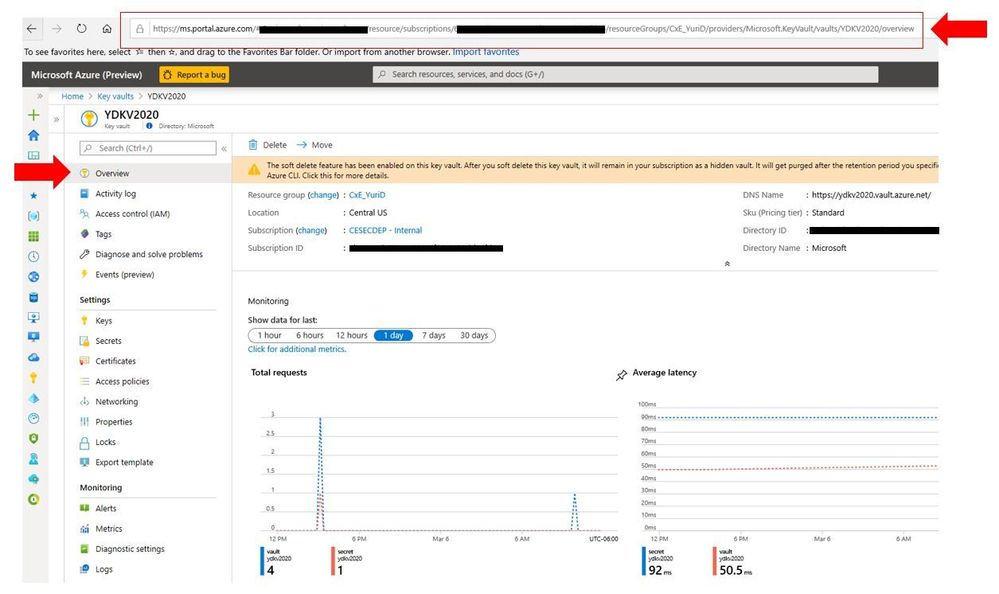Viewport: 999px width, 594px height.
Task: Open the green grid All resources icon
Action: click(34, 236)
